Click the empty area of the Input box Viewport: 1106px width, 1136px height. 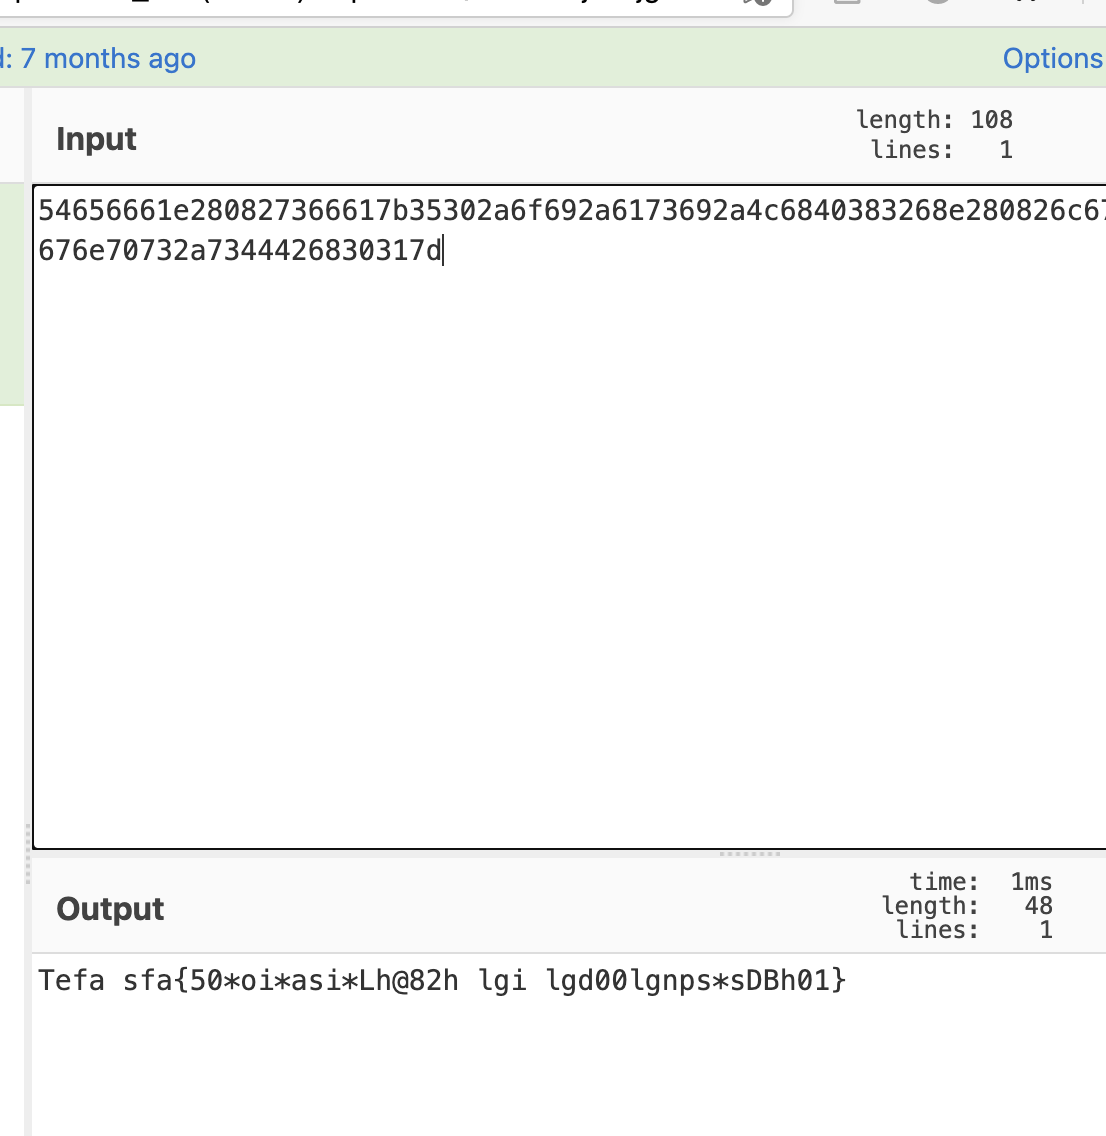[570, 550]
